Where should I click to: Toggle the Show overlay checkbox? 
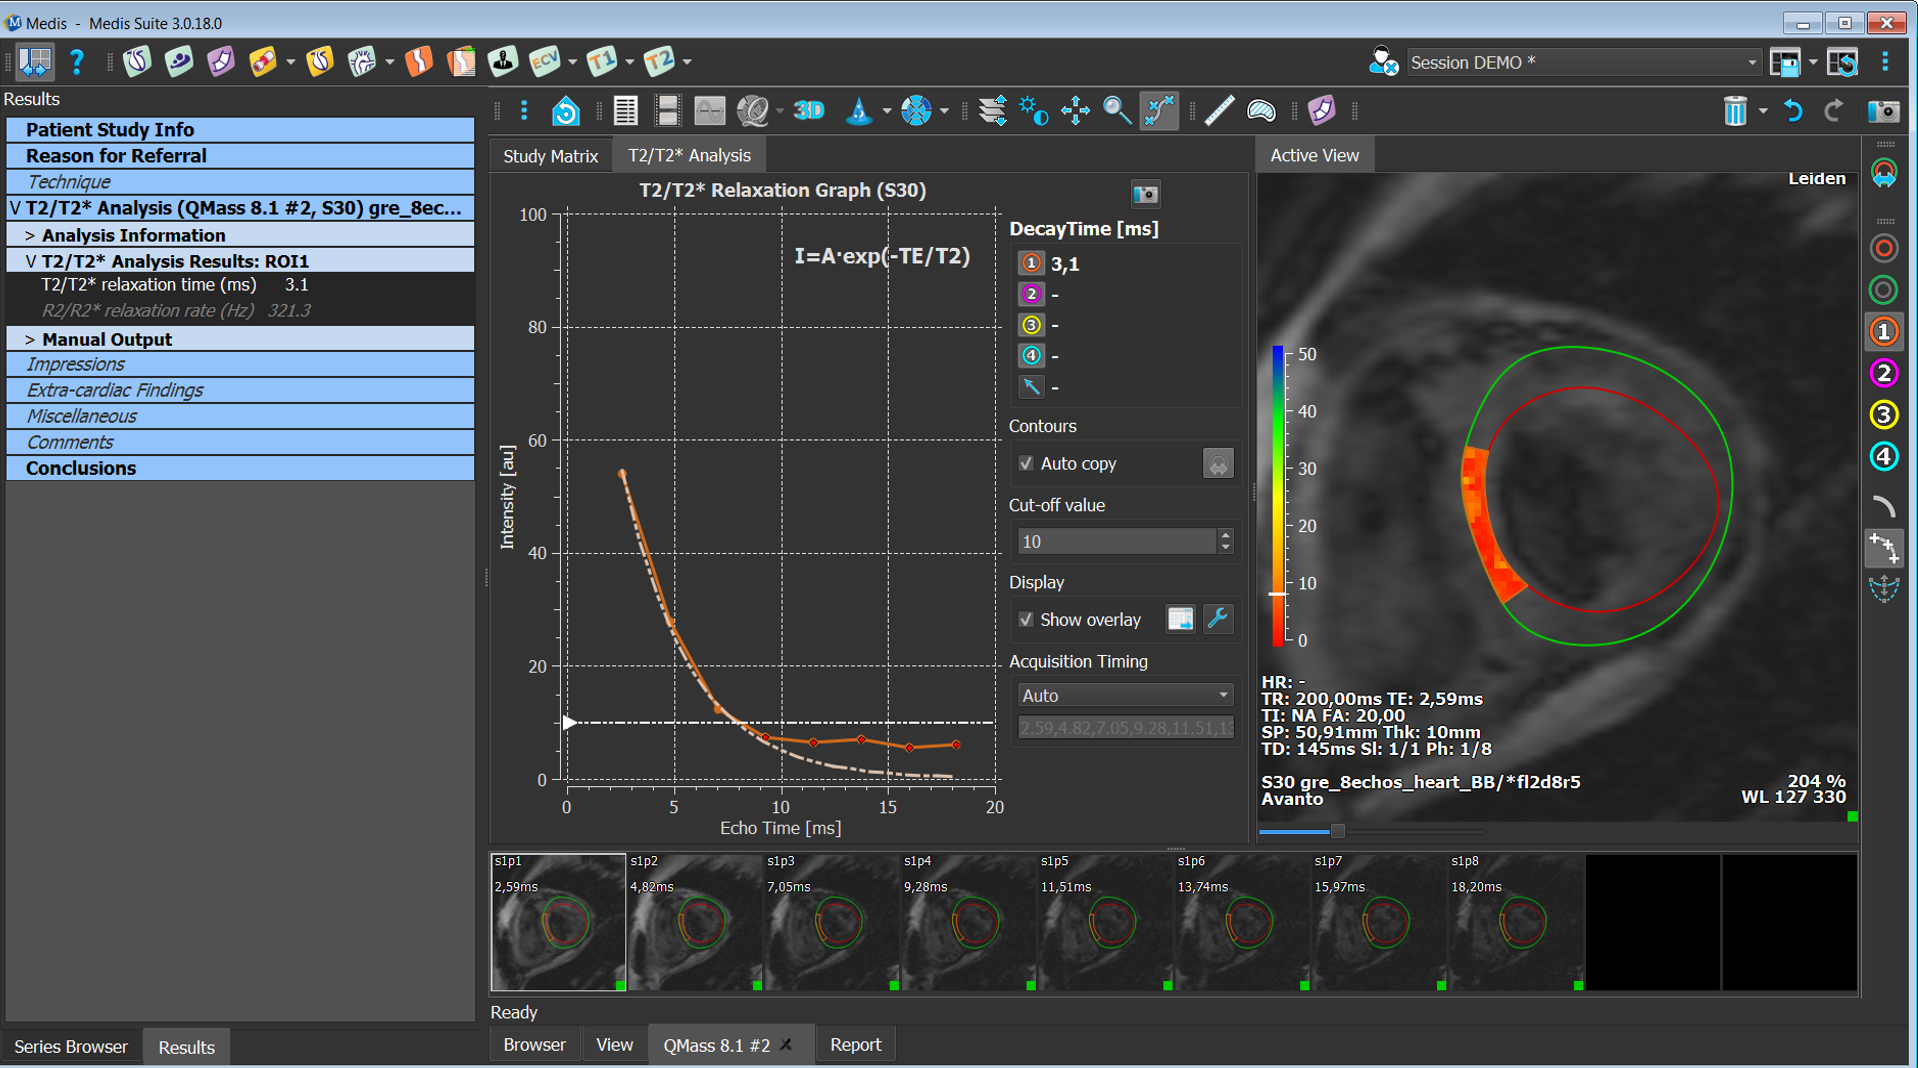pyautogui.click(x=1026, y=619)
